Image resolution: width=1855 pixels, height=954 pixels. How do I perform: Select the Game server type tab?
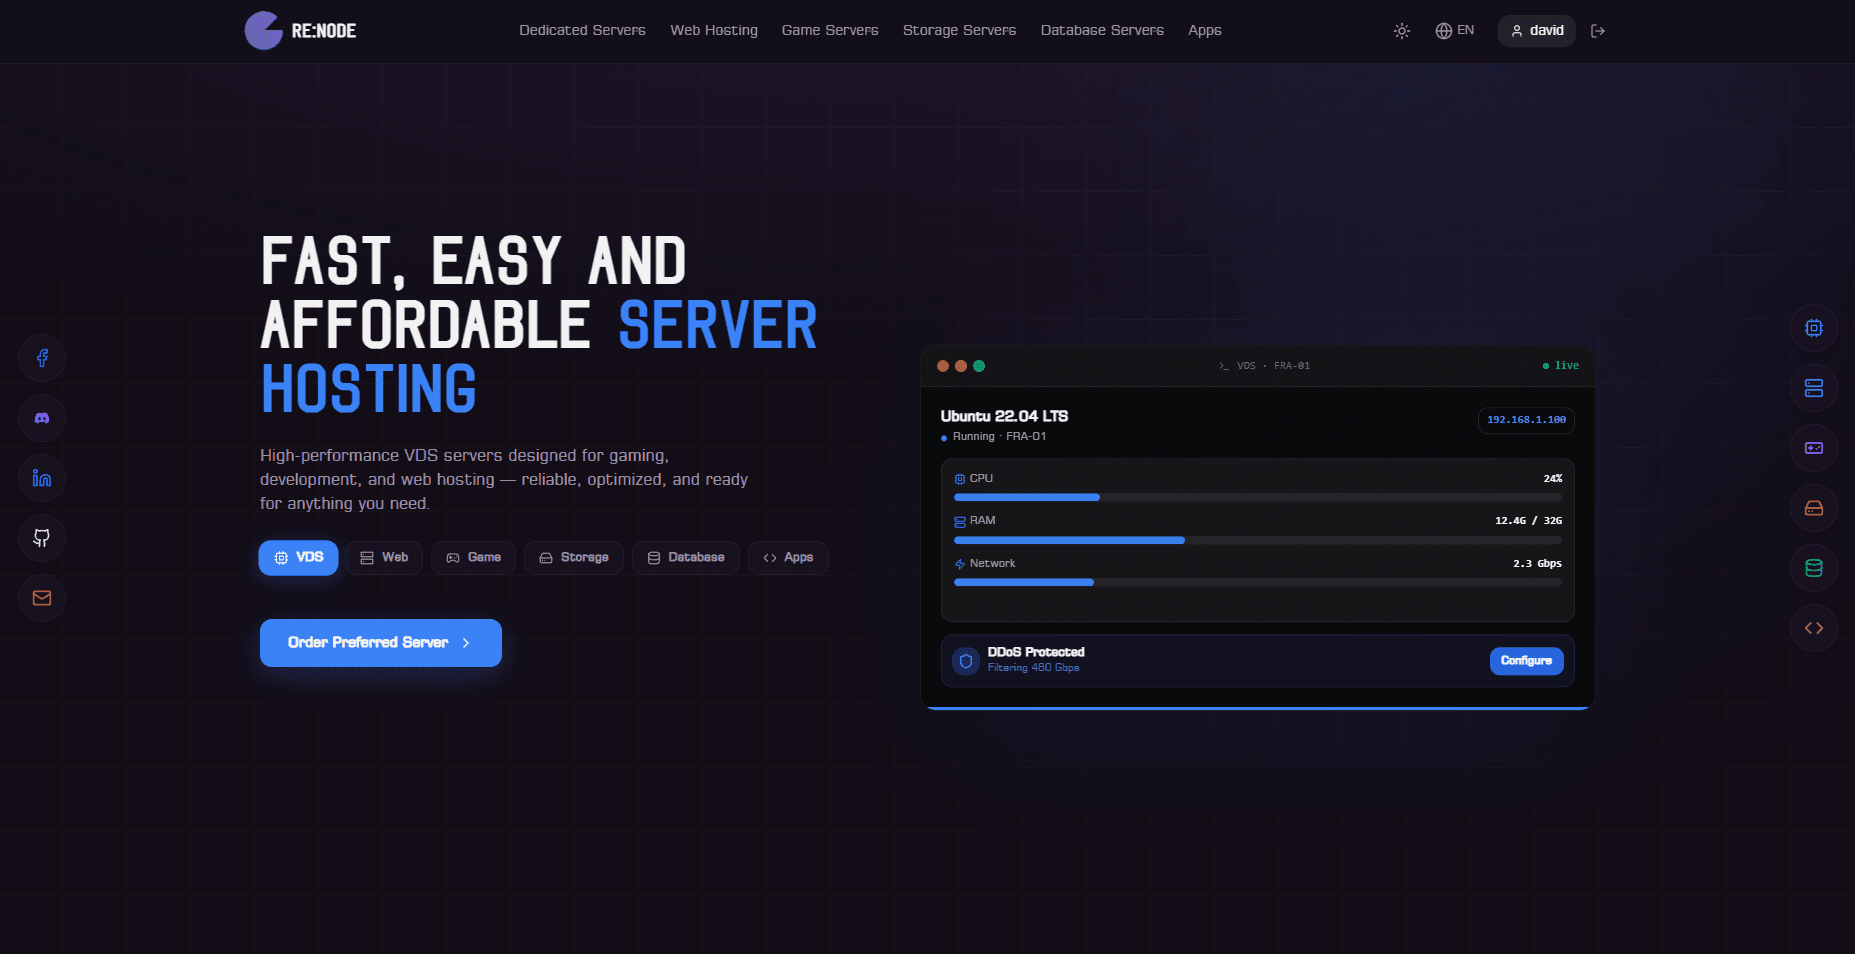point(473,558)
